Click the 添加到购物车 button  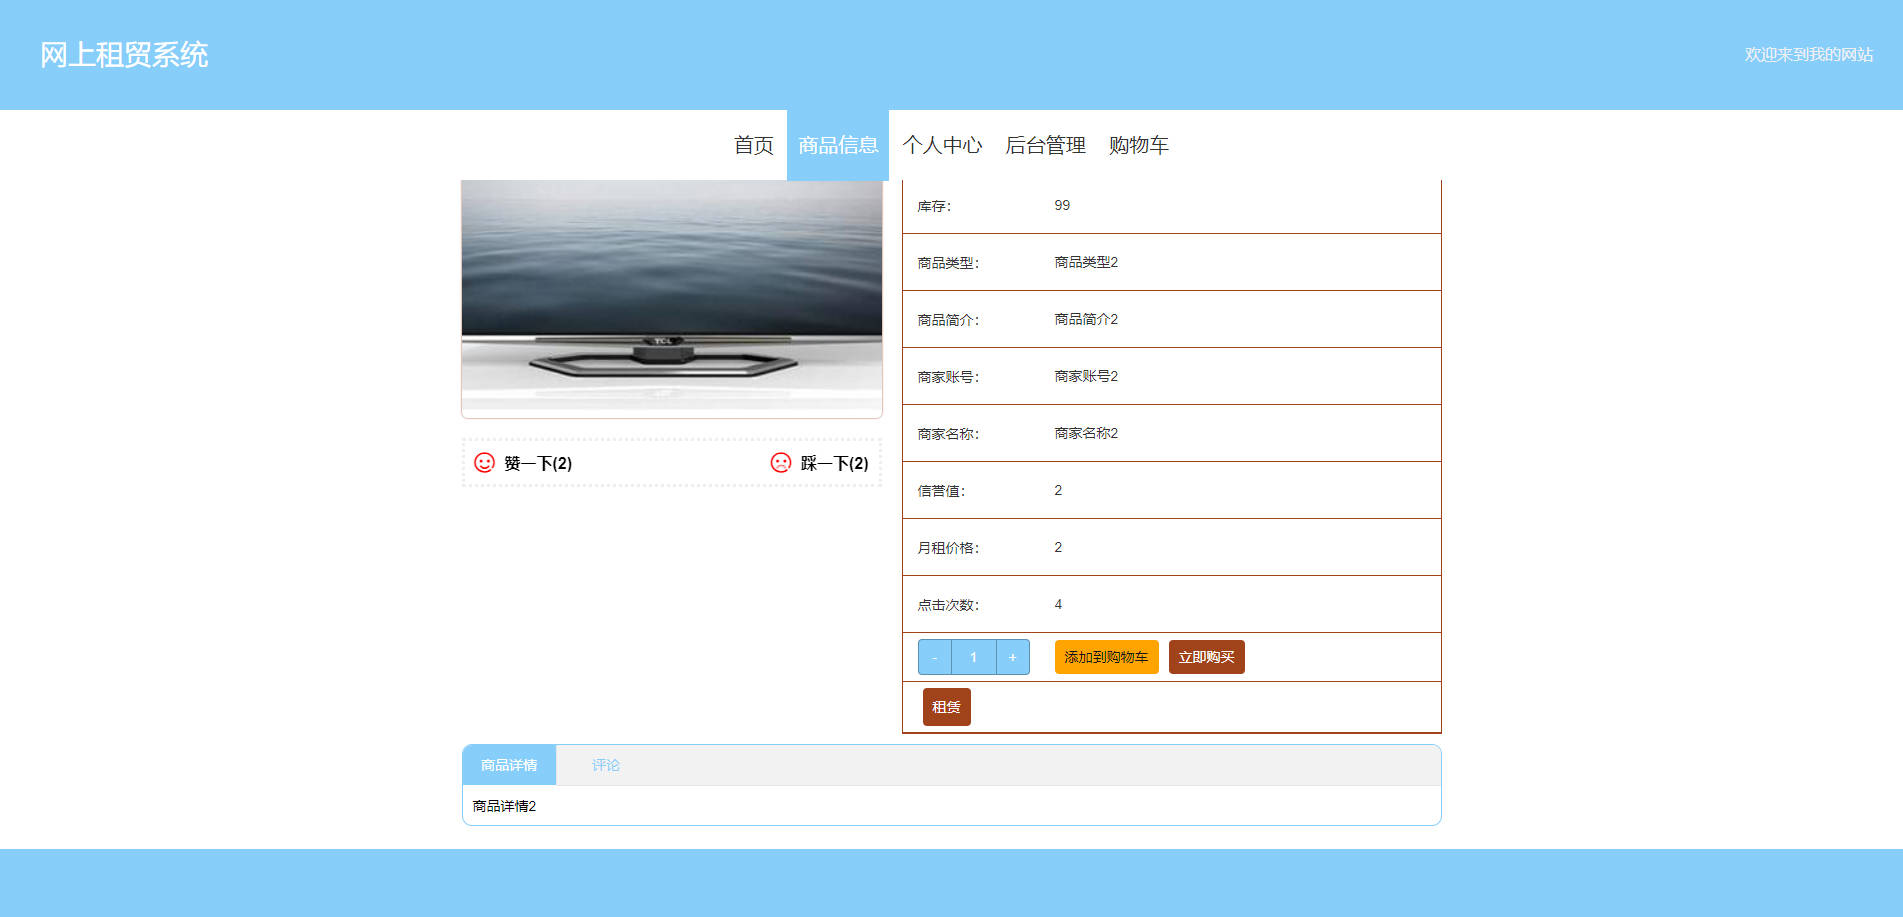(x=1106, y=657)
